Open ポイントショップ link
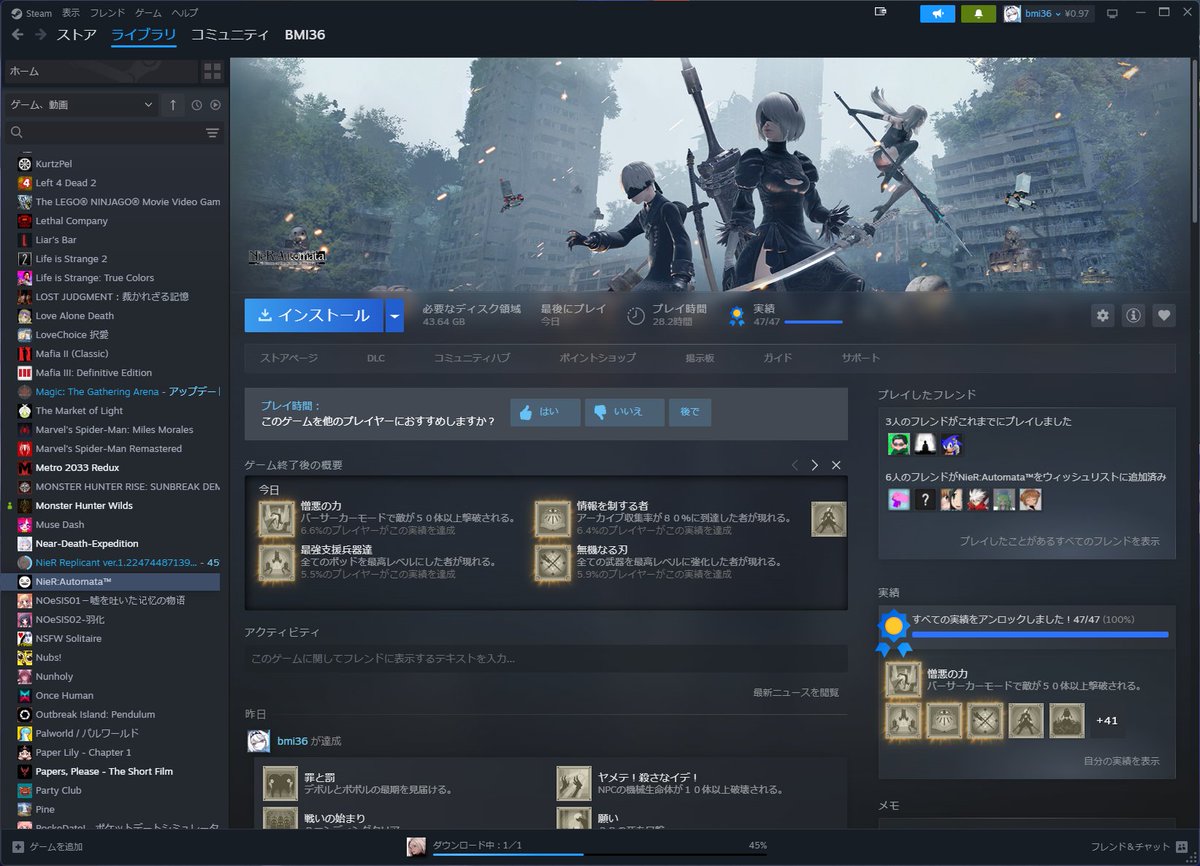The height and width of the screenshot is (866, 1200). pyautogui.click(x=597, y=358)
